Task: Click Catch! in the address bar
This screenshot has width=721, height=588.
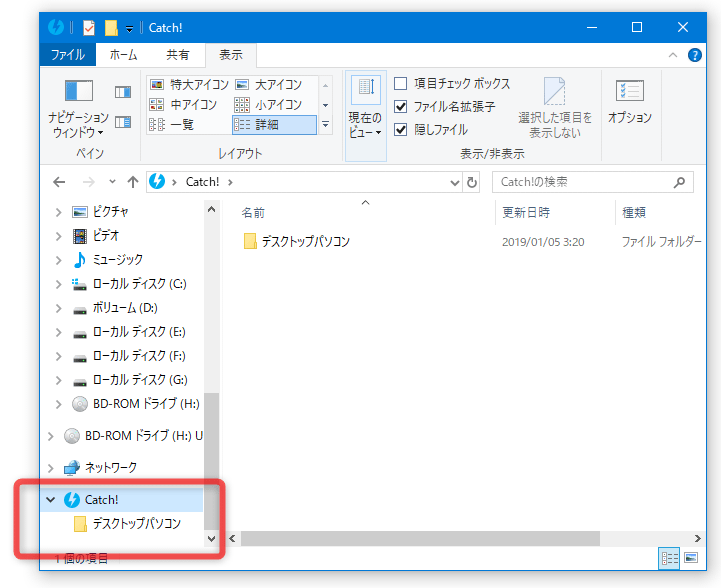Action: coord(202,182)
